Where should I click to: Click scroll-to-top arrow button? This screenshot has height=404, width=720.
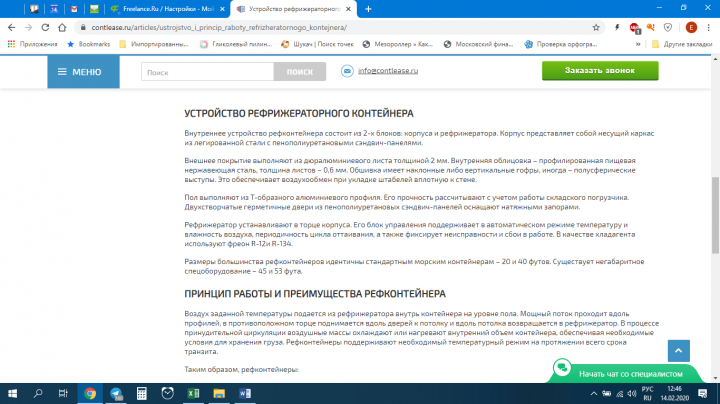[679, 351]
